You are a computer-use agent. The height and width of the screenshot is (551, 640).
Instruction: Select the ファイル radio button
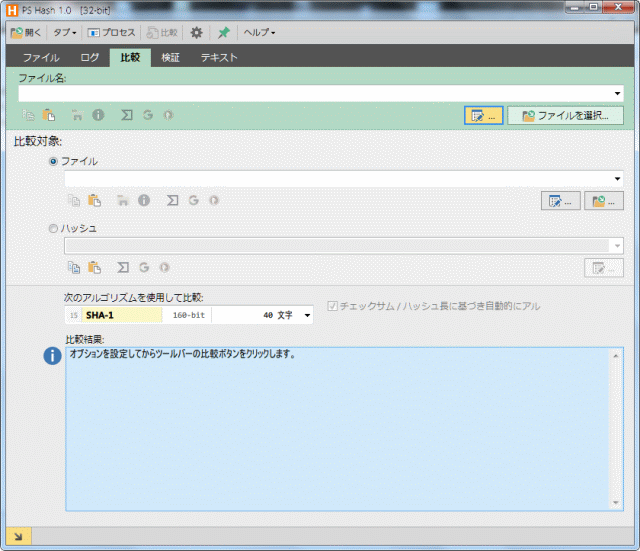[53, 161]
